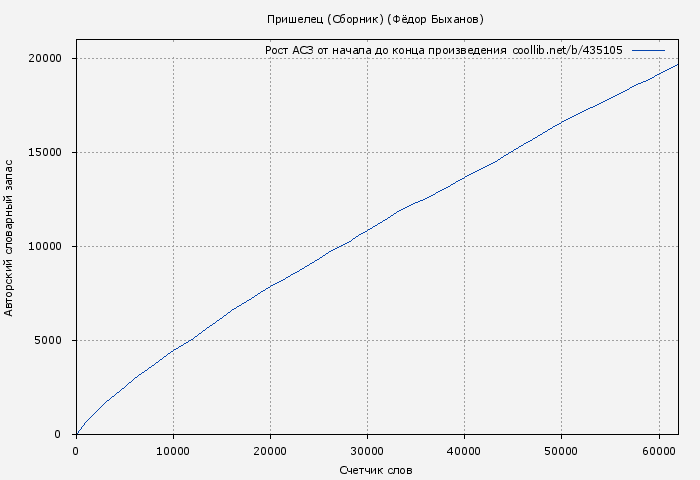The image size is (700, 480).
Task: Click the 10000 tick on vertical axis
Action: point(44,246)
